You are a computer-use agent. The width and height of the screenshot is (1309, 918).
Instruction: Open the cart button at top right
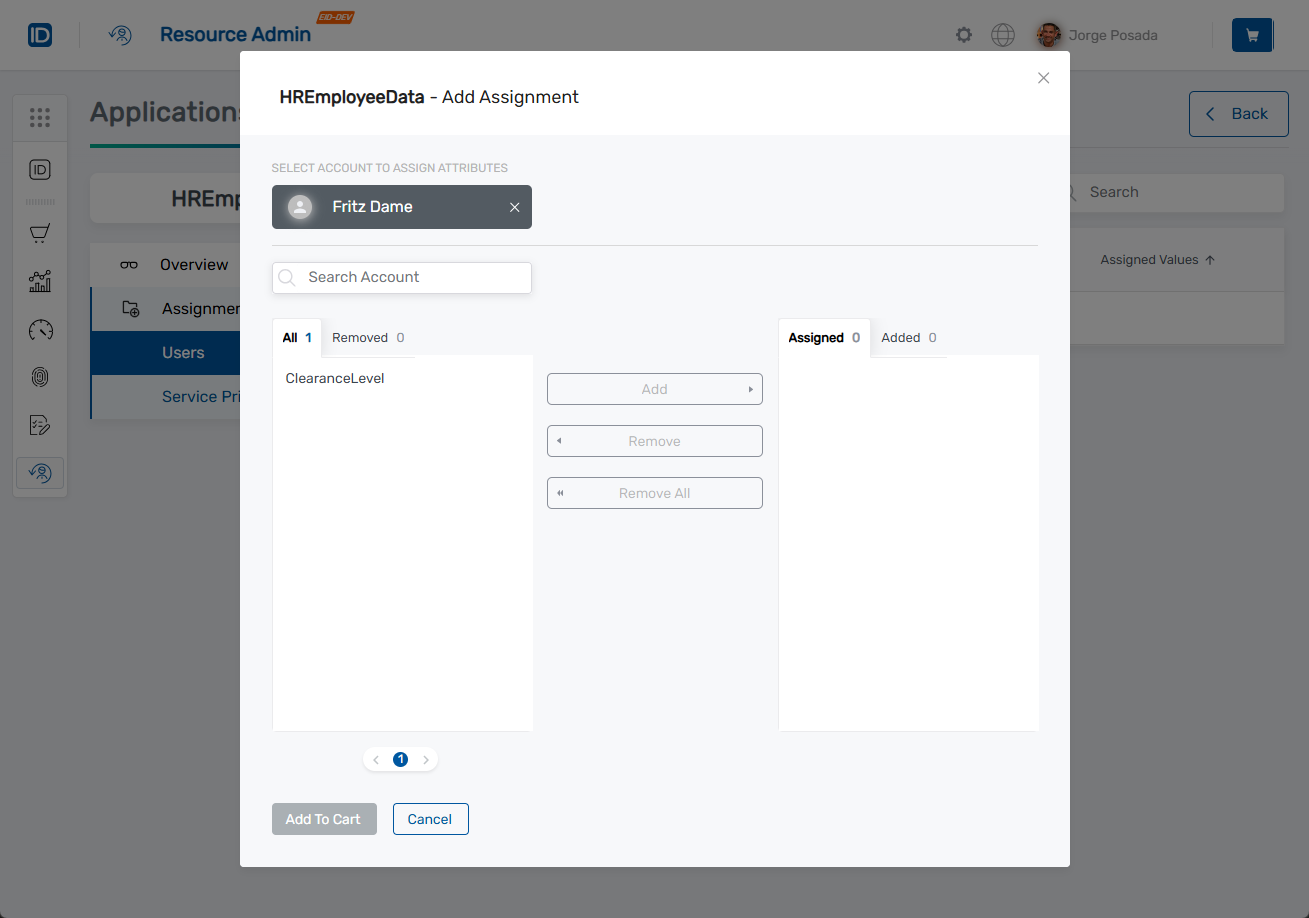(1251, 34)
